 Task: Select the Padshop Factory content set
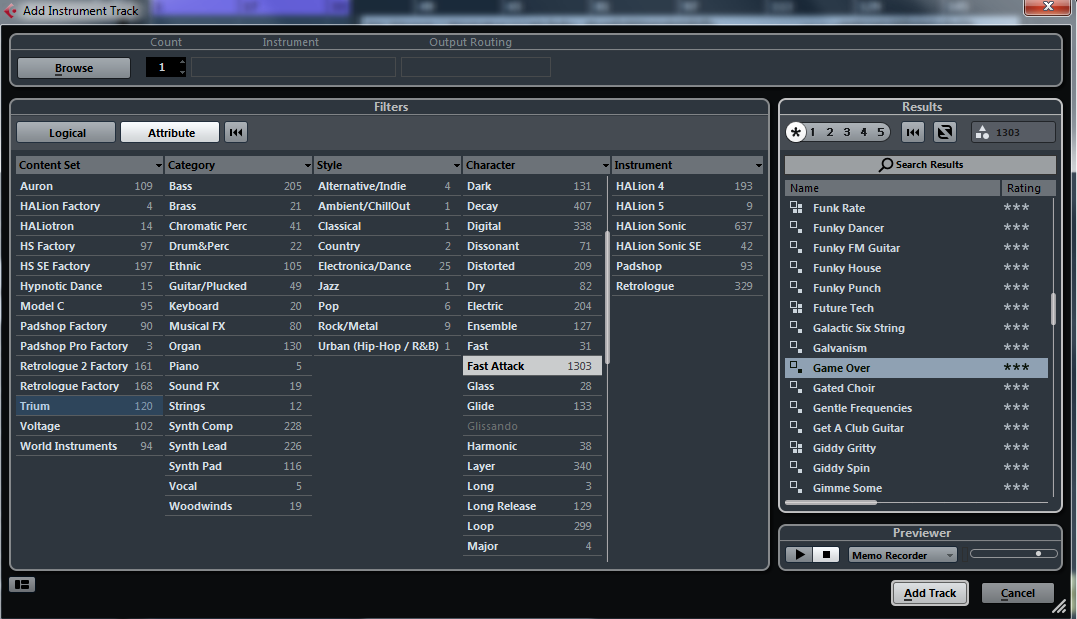pyautogui.click(x=89, y=326)
